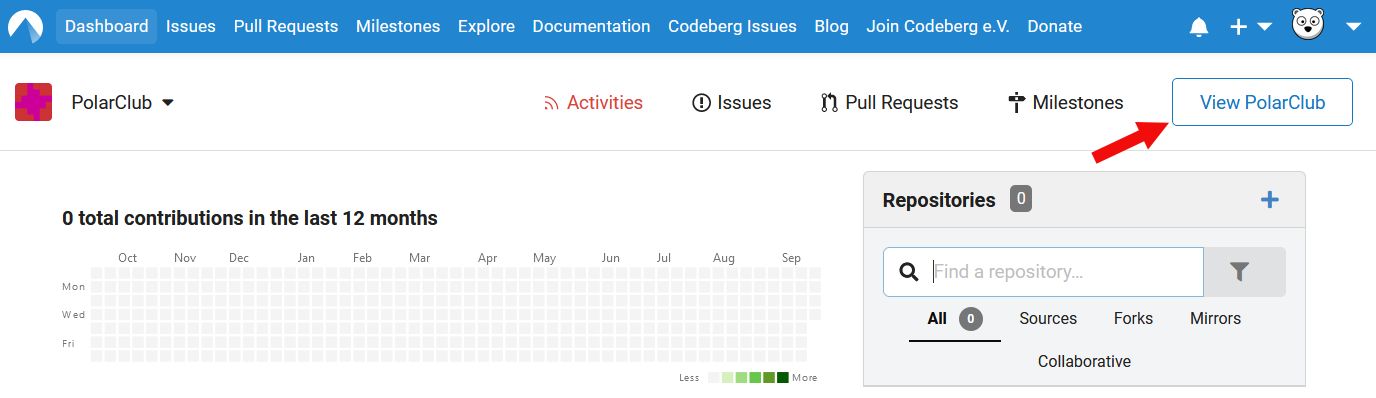This screenshot has width=1376, height=398.
Task: Expand the PolarClub context switcher dropdown
Action: (x=123, y=102)
